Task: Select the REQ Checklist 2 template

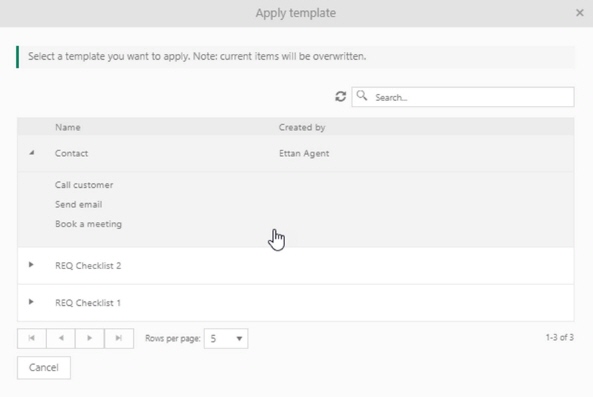Action: pyautogui.click(x=88, y=265)
